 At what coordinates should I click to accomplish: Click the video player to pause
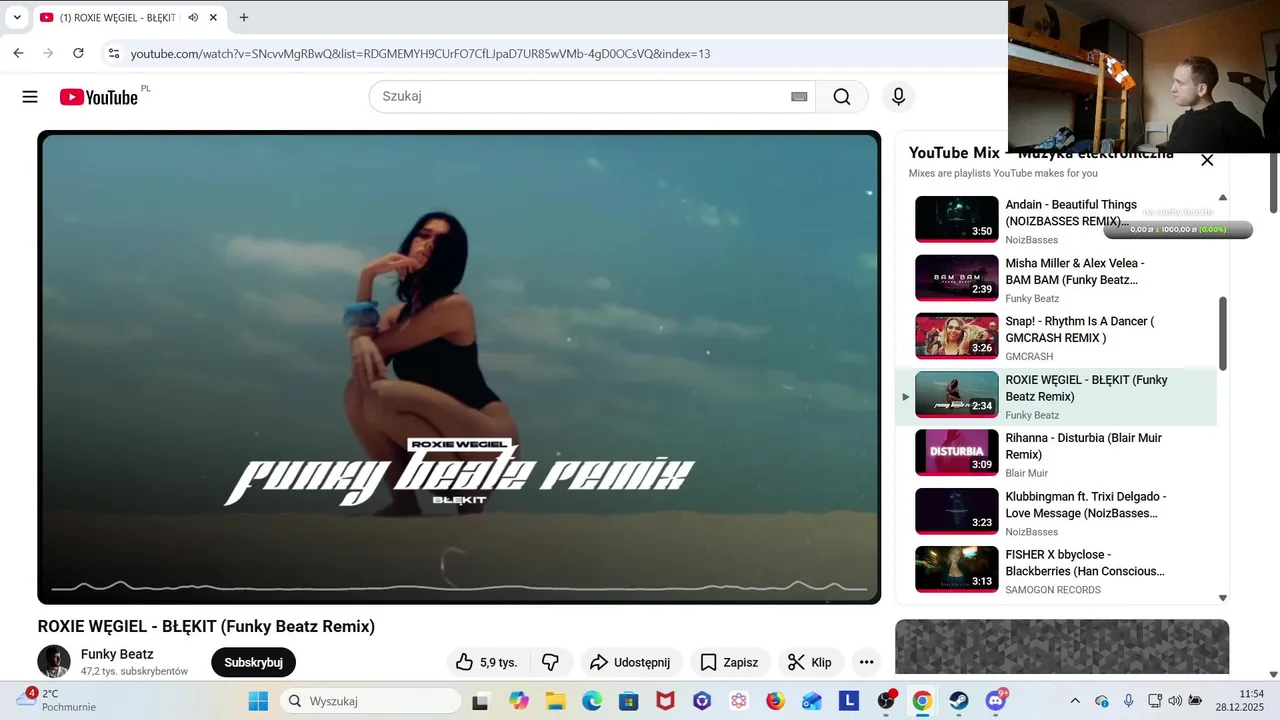[459, 368]
